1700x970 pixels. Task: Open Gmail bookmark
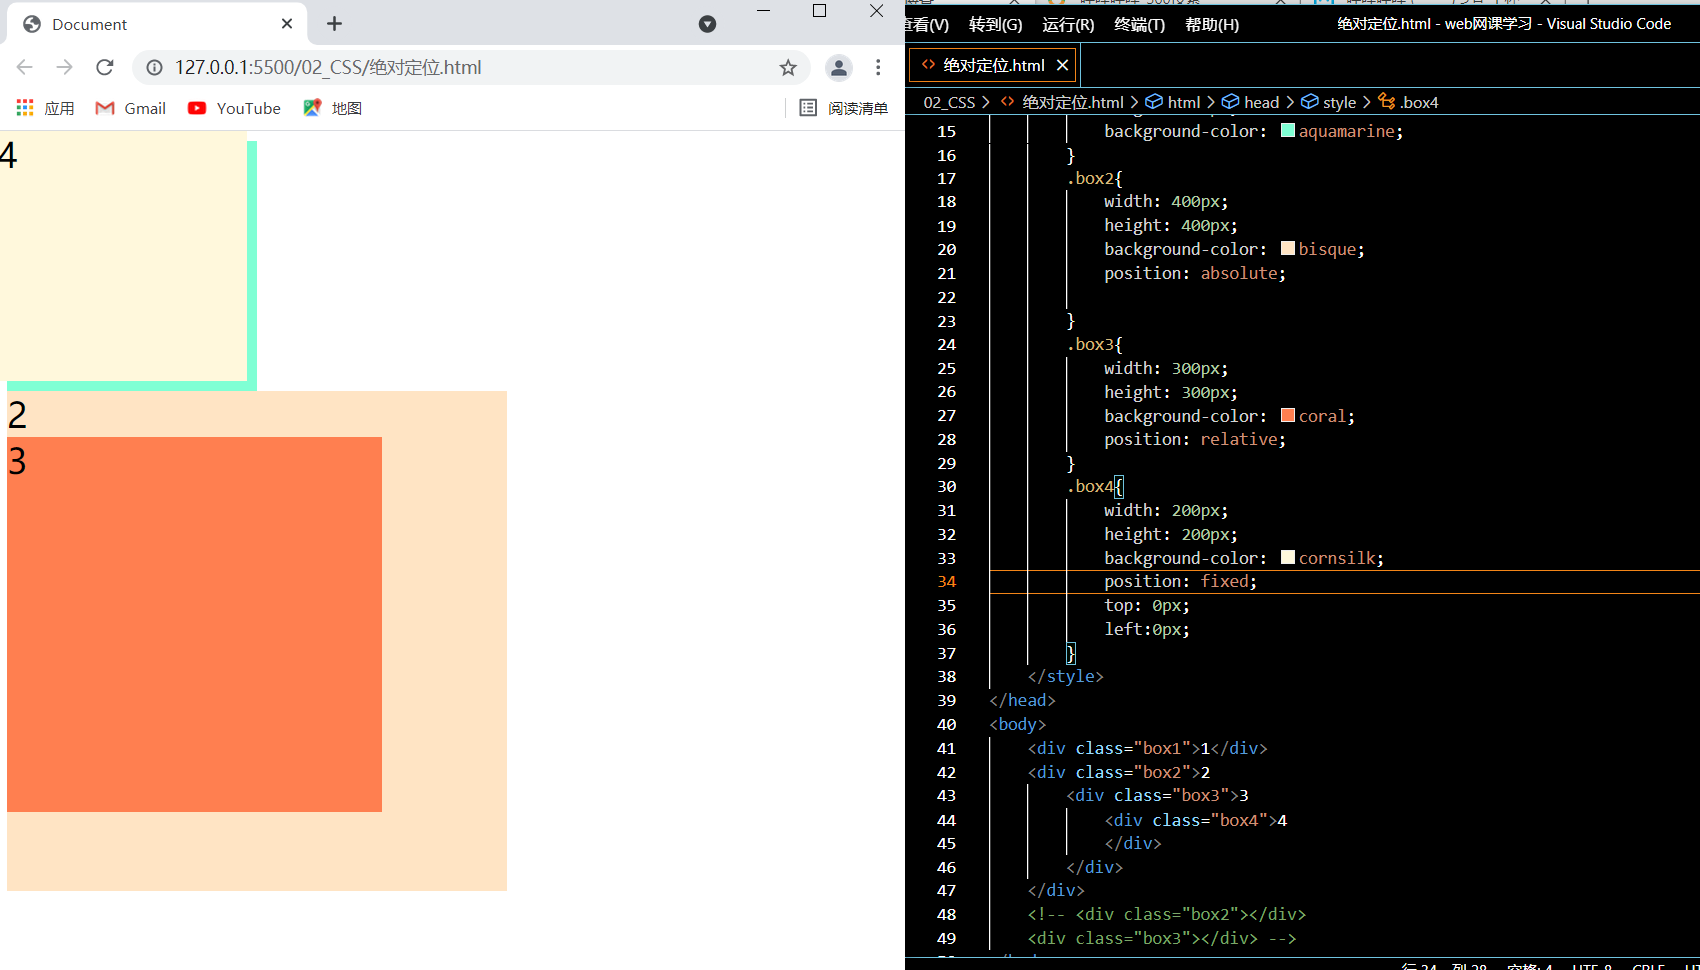(131, 108)
